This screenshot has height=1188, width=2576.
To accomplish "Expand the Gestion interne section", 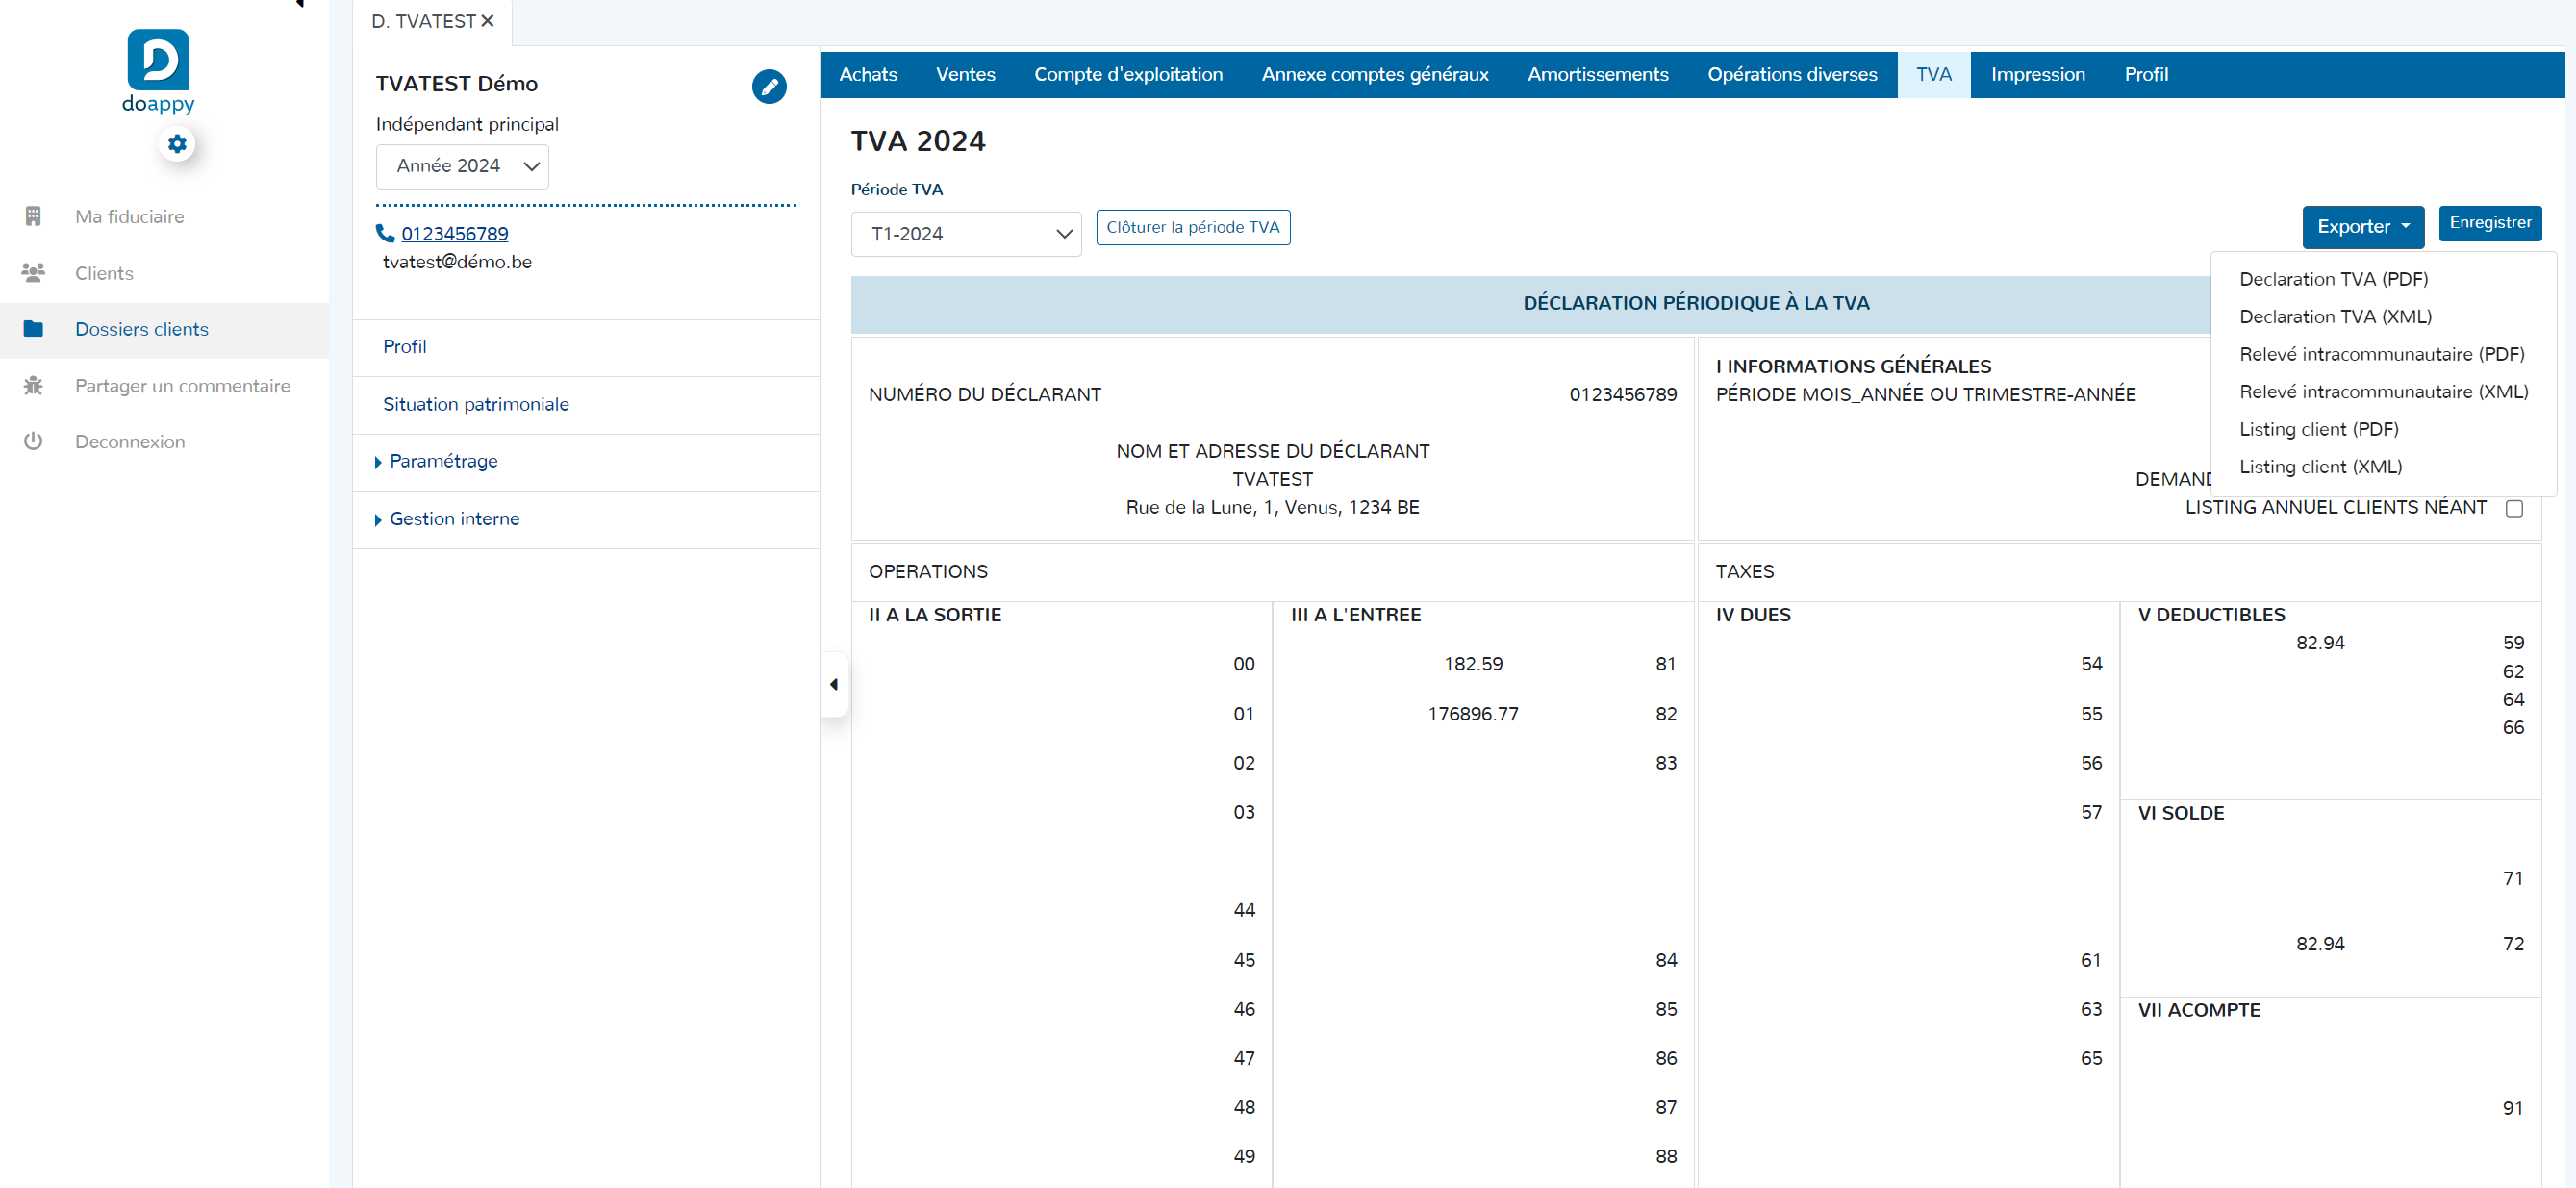I will point(454,518).
